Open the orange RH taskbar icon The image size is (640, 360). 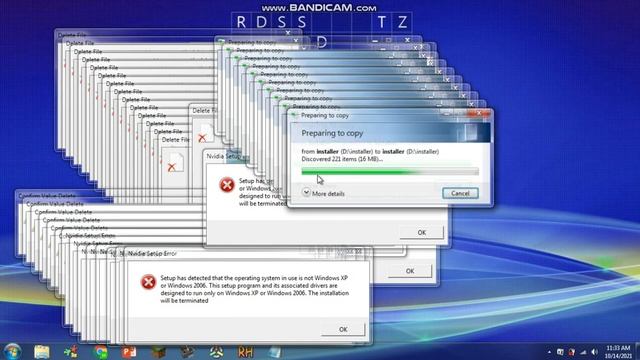(245, 351)
